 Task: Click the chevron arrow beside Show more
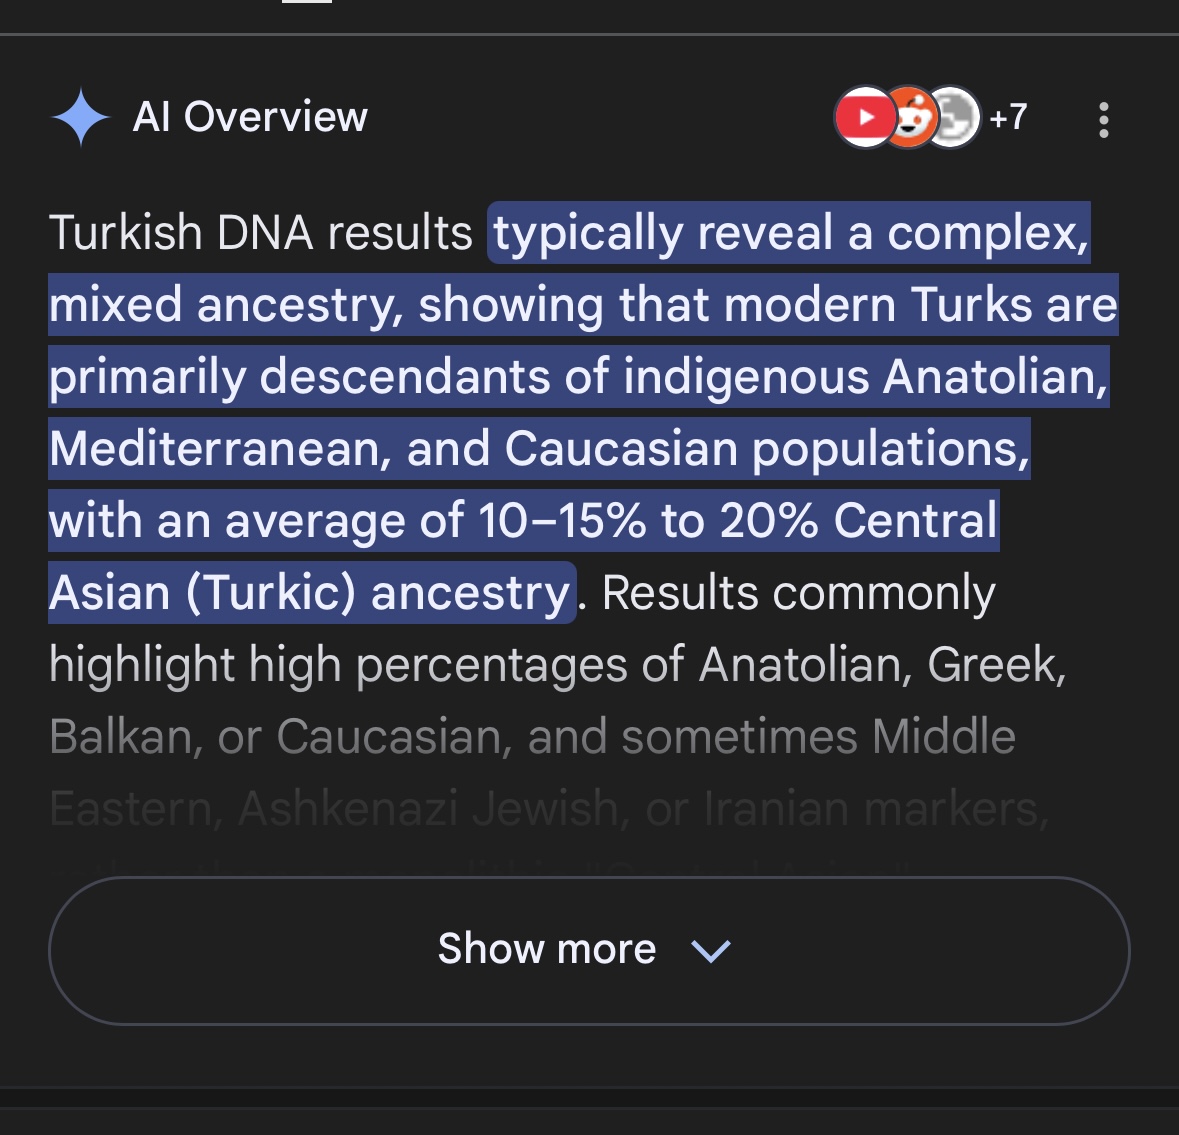click(711, 950)
